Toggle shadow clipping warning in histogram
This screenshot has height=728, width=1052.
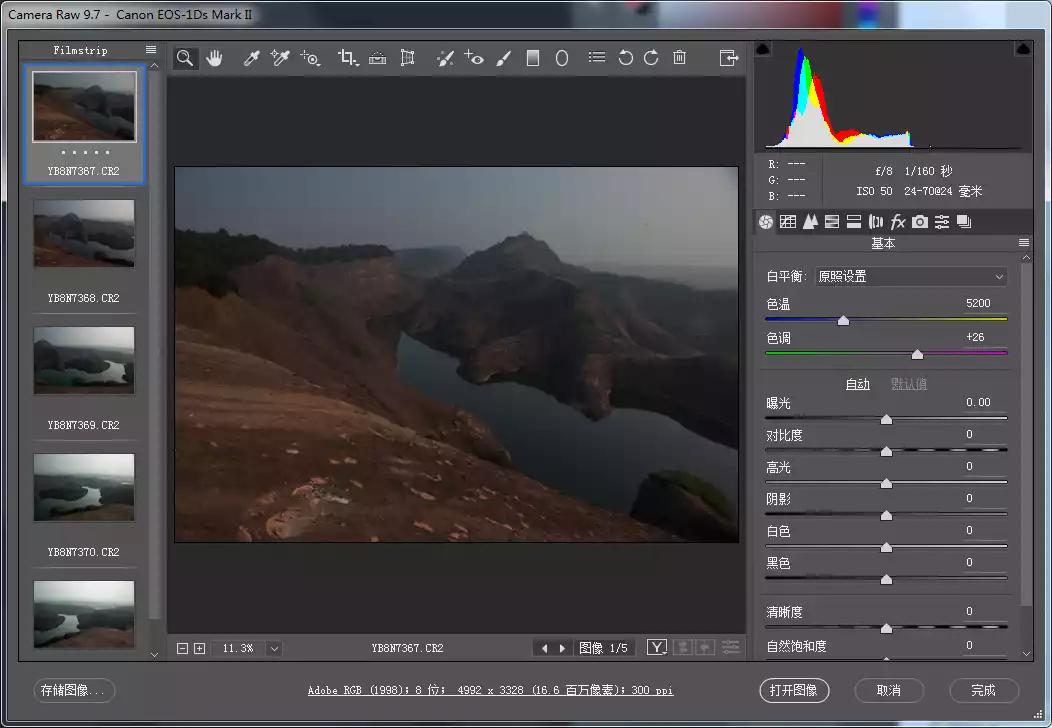click(762, 49)
